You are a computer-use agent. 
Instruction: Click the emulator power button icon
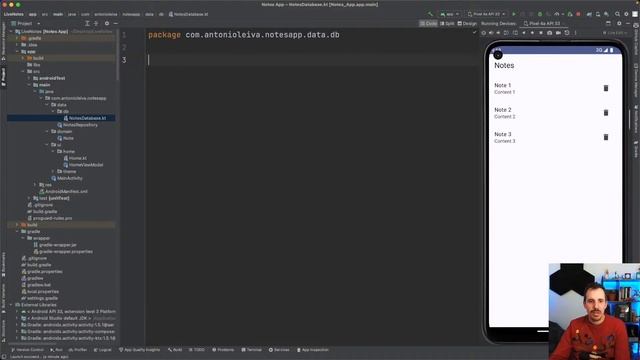click(484, 33)
